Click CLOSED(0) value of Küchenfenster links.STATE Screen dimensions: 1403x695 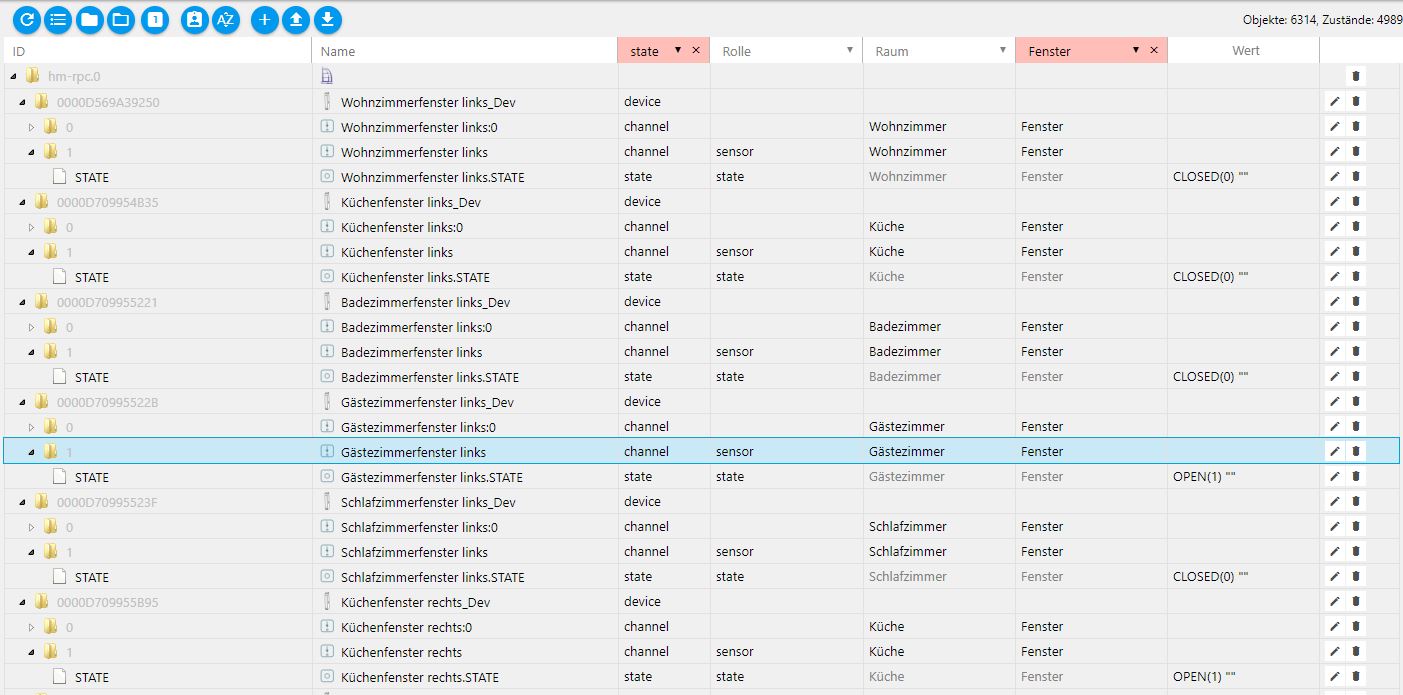pyautogui.click(x=1211, y=277)
